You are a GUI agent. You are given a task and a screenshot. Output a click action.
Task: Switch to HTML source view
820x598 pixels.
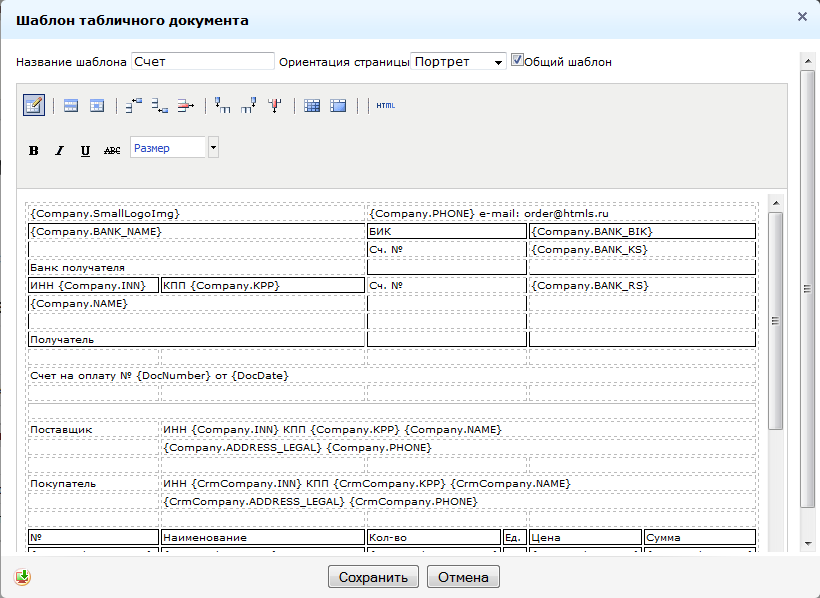click(x=385, y=105)
